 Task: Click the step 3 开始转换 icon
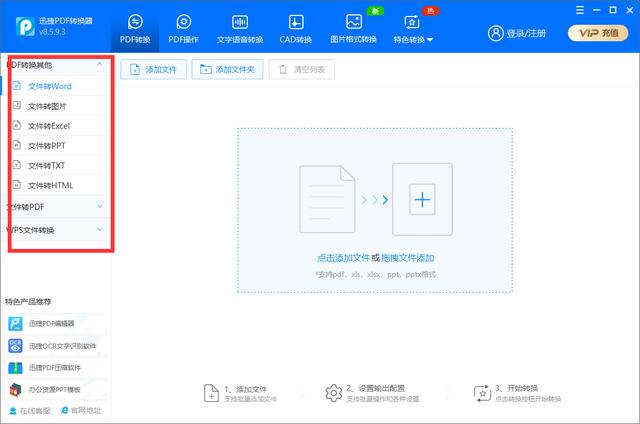[x=482, y=393]
